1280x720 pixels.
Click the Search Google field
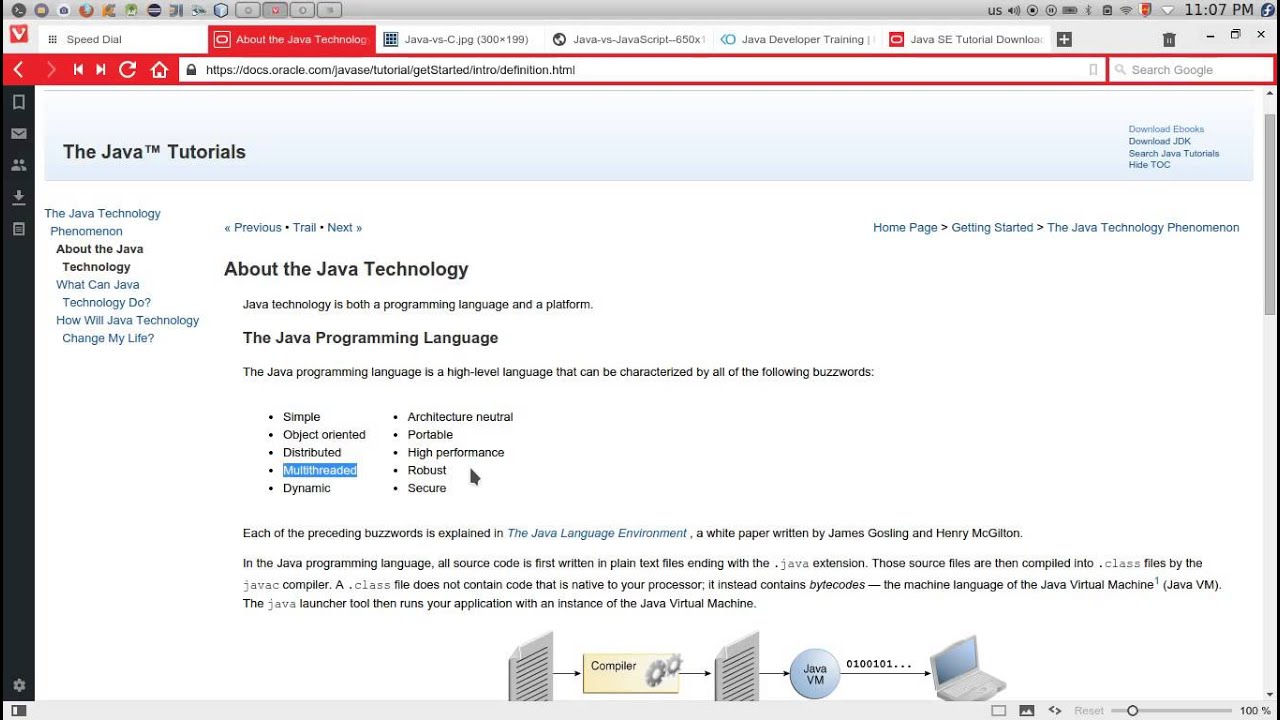tap(1190, 70)
